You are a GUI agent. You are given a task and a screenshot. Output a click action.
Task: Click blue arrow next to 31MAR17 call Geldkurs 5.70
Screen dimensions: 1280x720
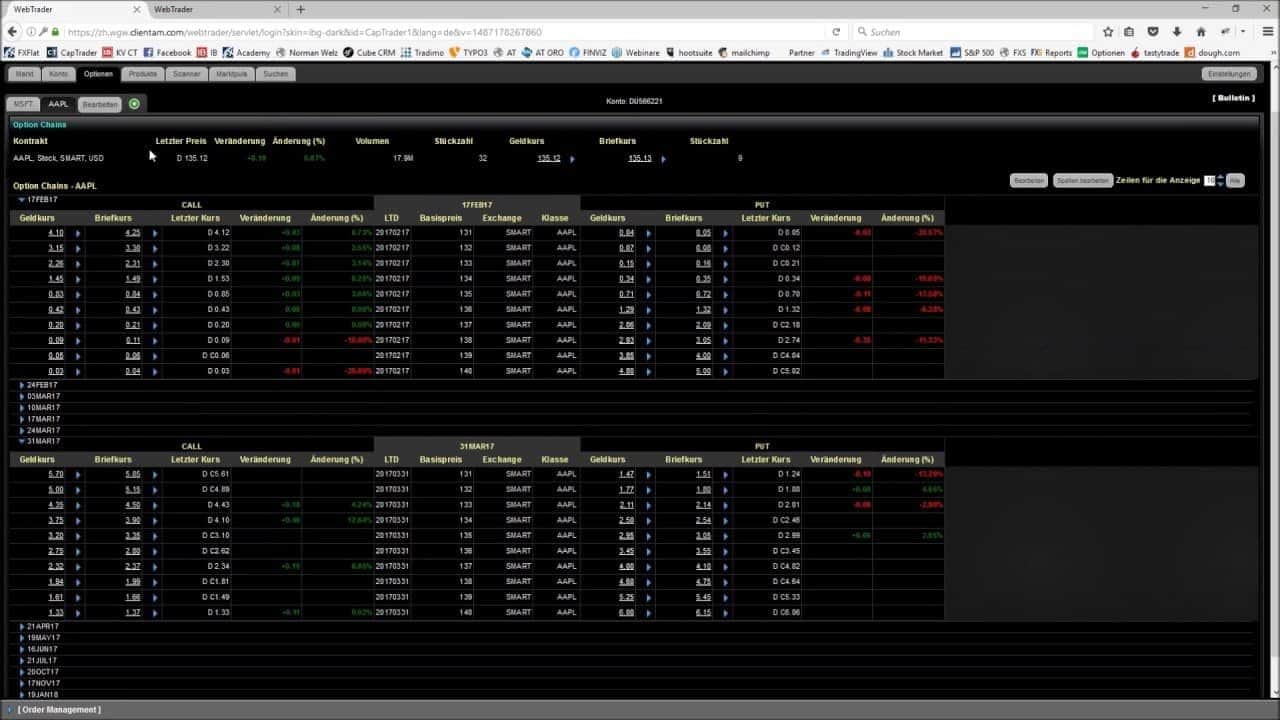[77, 475]
